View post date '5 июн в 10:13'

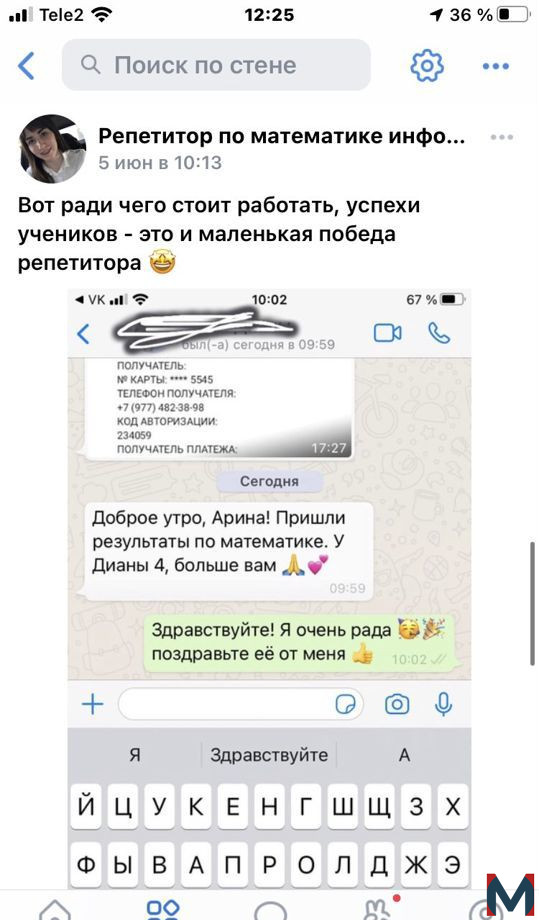tap(160, 163)
